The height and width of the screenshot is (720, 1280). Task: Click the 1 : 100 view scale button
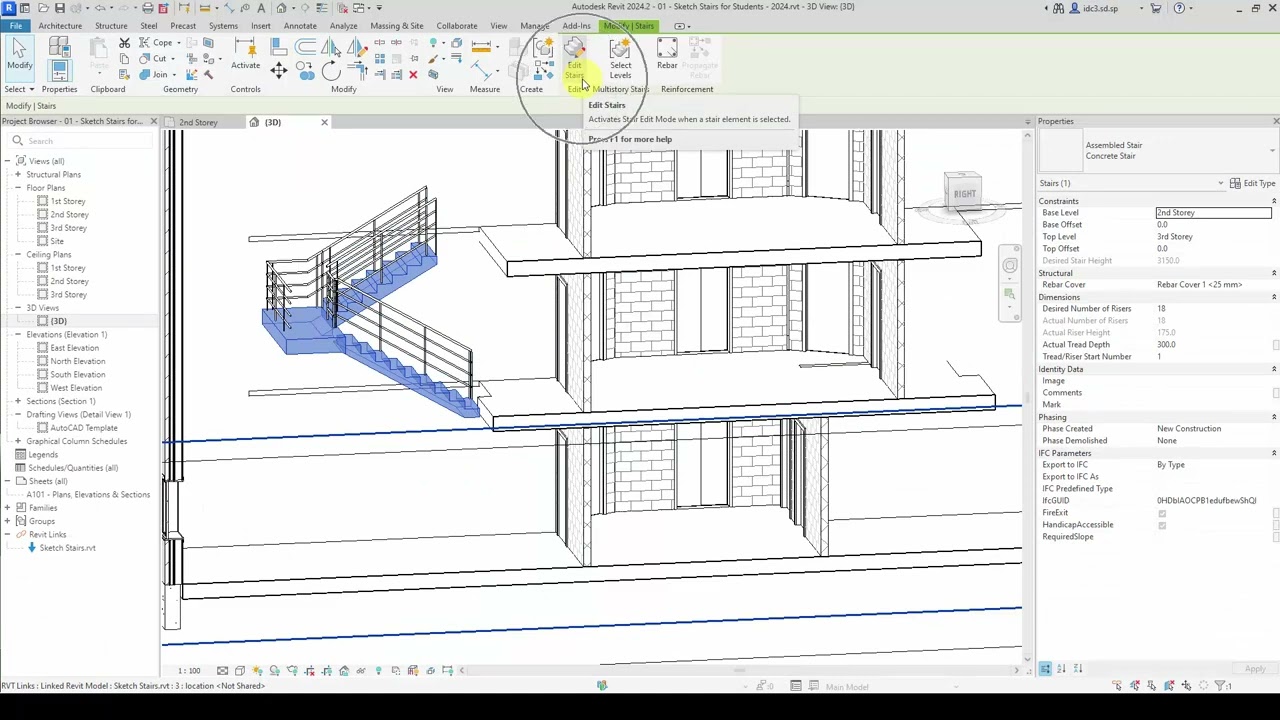pyautogui.click(x=189, y=671)
